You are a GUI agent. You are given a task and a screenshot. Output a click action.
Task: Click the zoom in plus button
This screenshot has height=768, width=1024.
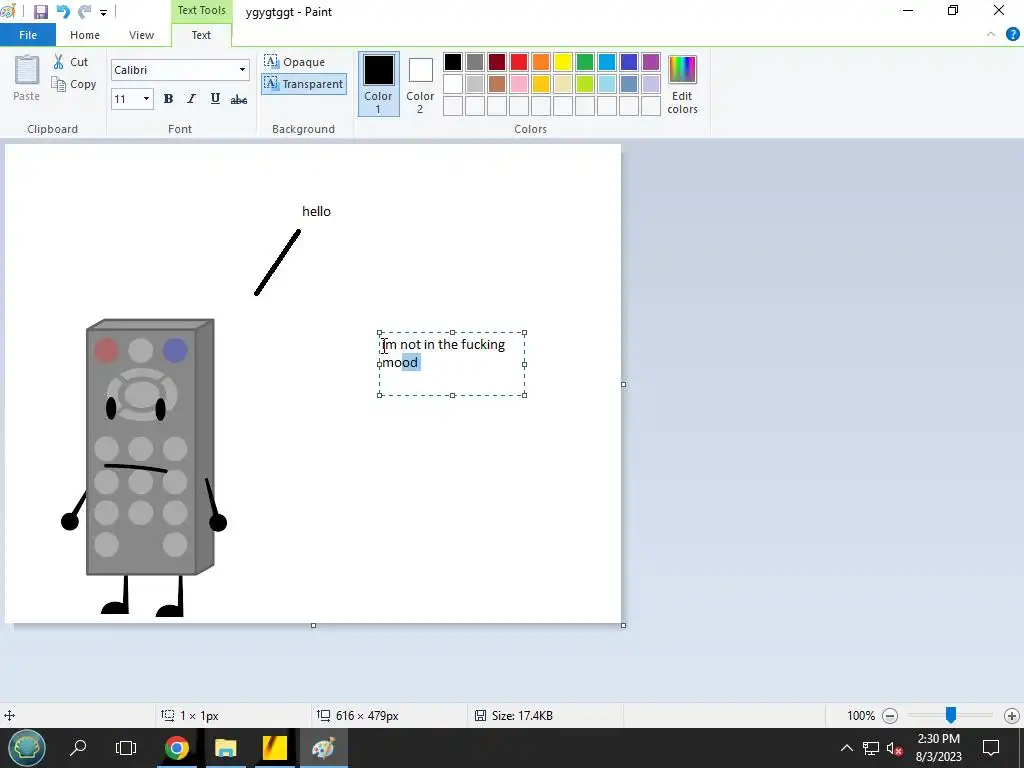point(1012,716)
